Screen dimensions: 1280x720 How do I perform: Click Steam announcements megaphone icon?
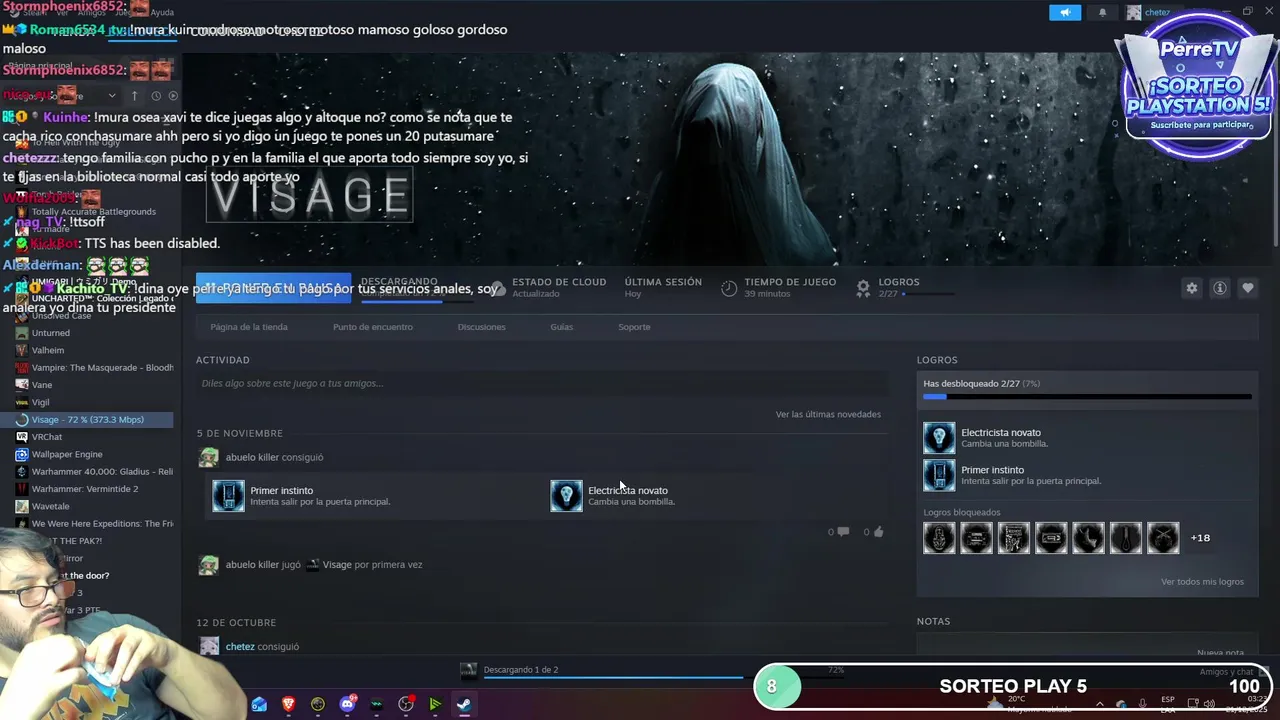coord(1065,12)
